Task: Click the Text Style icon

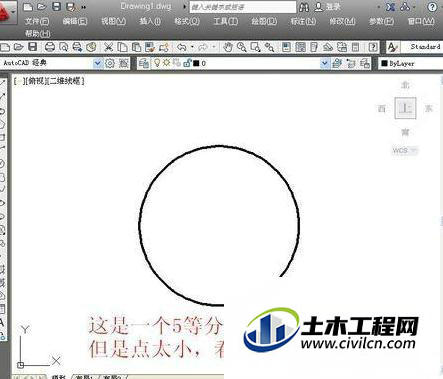Action: [393, 47]
